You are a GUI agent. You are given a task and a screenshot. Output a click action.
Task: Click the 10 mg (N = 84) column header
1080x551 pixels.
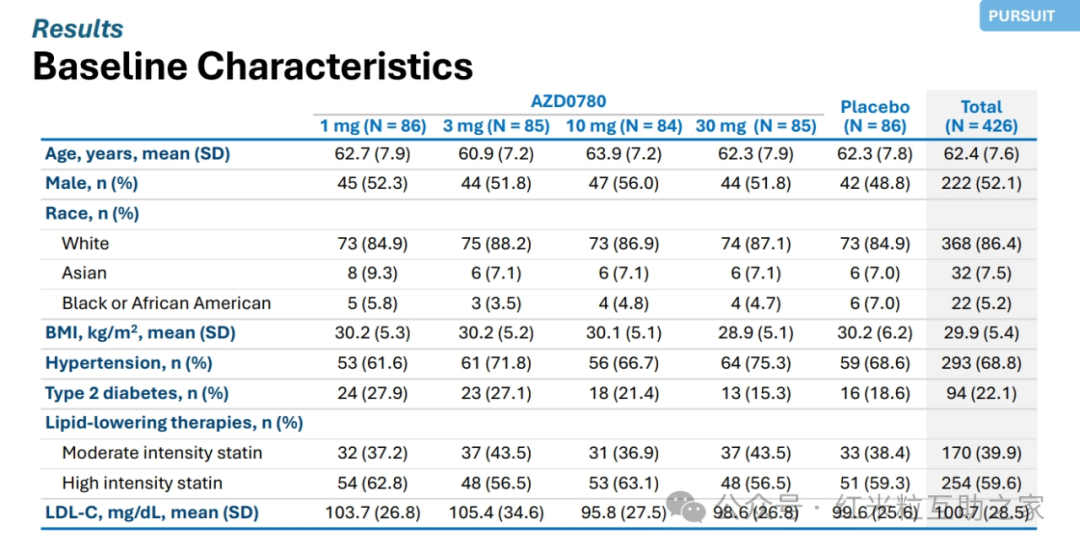click(624, 126)
